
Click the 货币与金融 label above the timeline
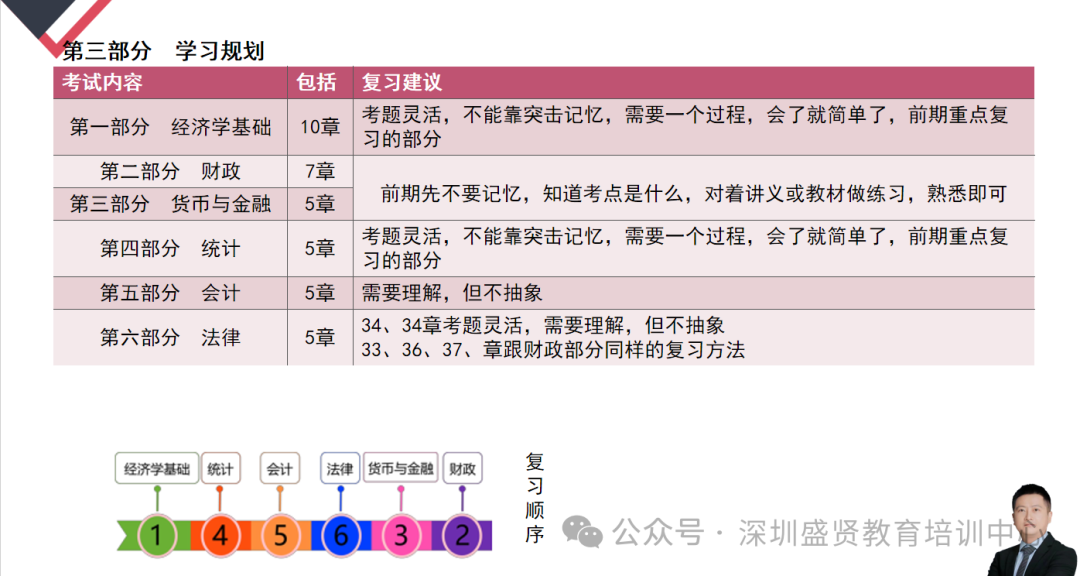(400, 468)
